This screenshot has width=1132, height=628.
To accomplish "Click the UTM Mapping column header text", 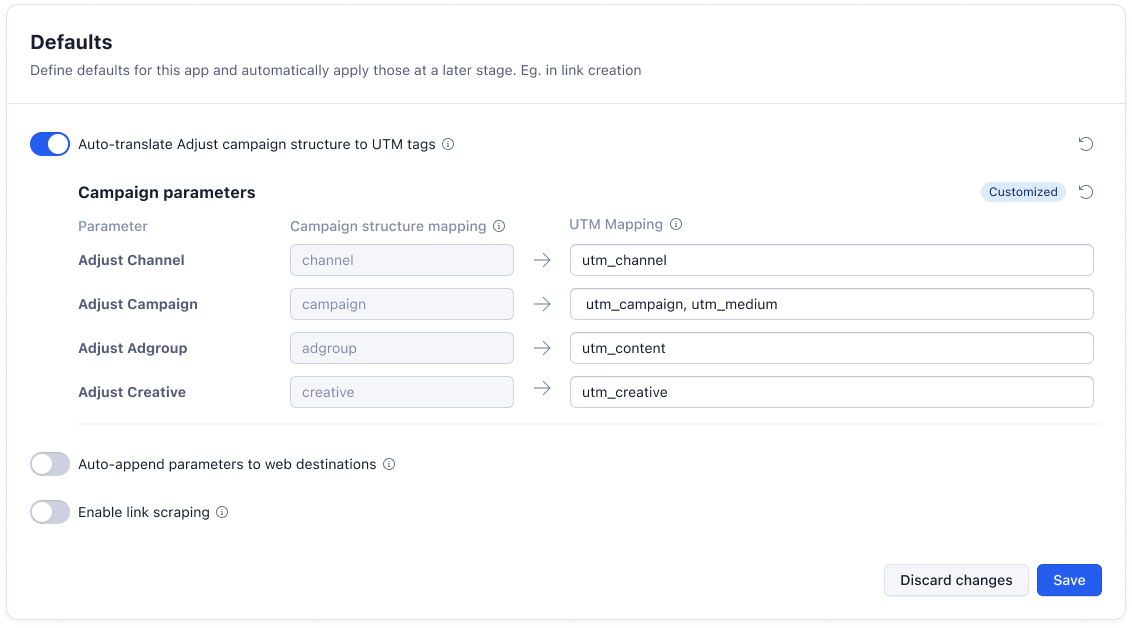I will (616, 224).
